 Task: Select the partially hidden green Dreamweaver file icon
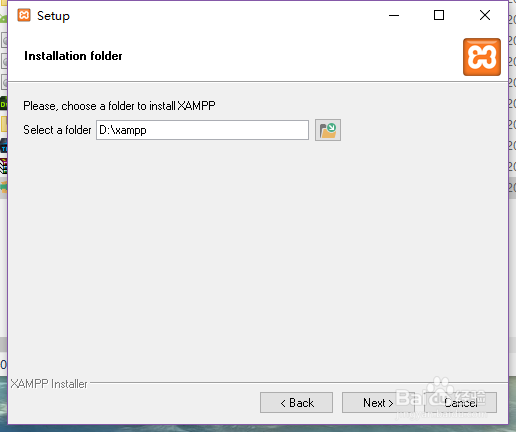[3, 104]
